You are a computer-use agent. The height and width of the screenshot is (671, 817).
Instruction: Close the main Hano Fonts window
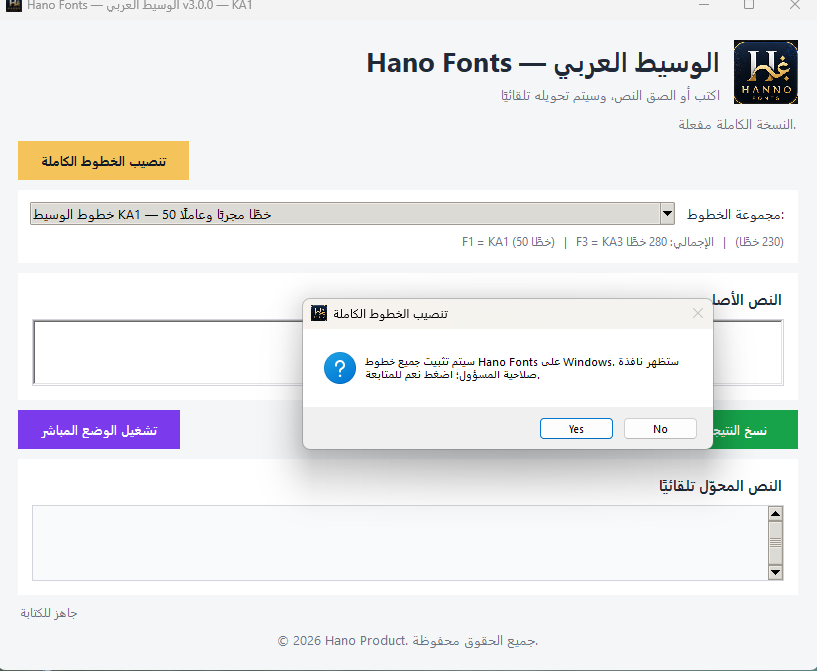tap(795, 5)
